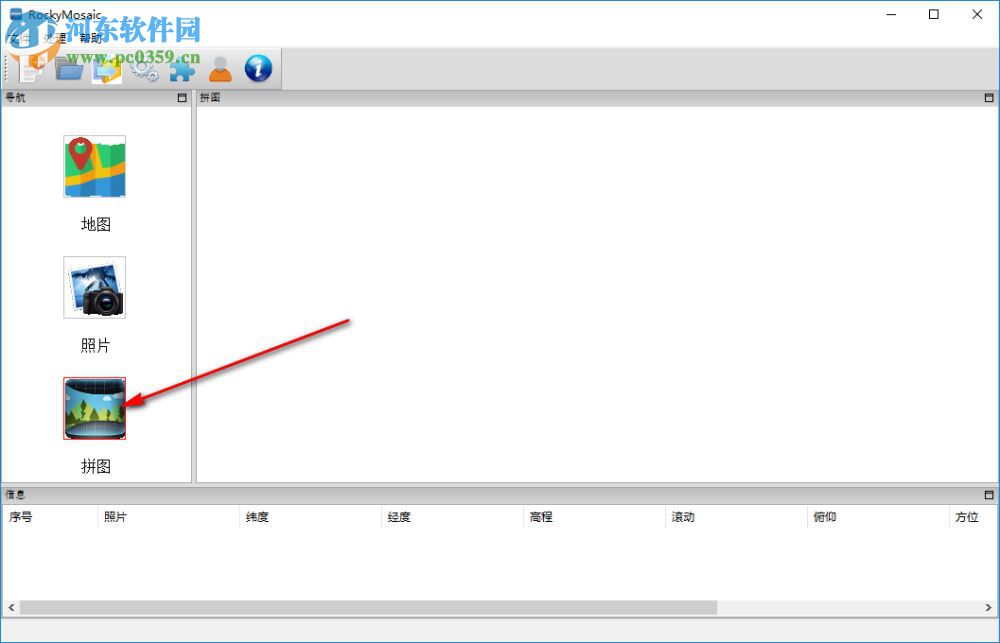The image size is (1000, 643).
Task: Click the 地图 label text
Action: pyautogui.click(x=96, y=224)
